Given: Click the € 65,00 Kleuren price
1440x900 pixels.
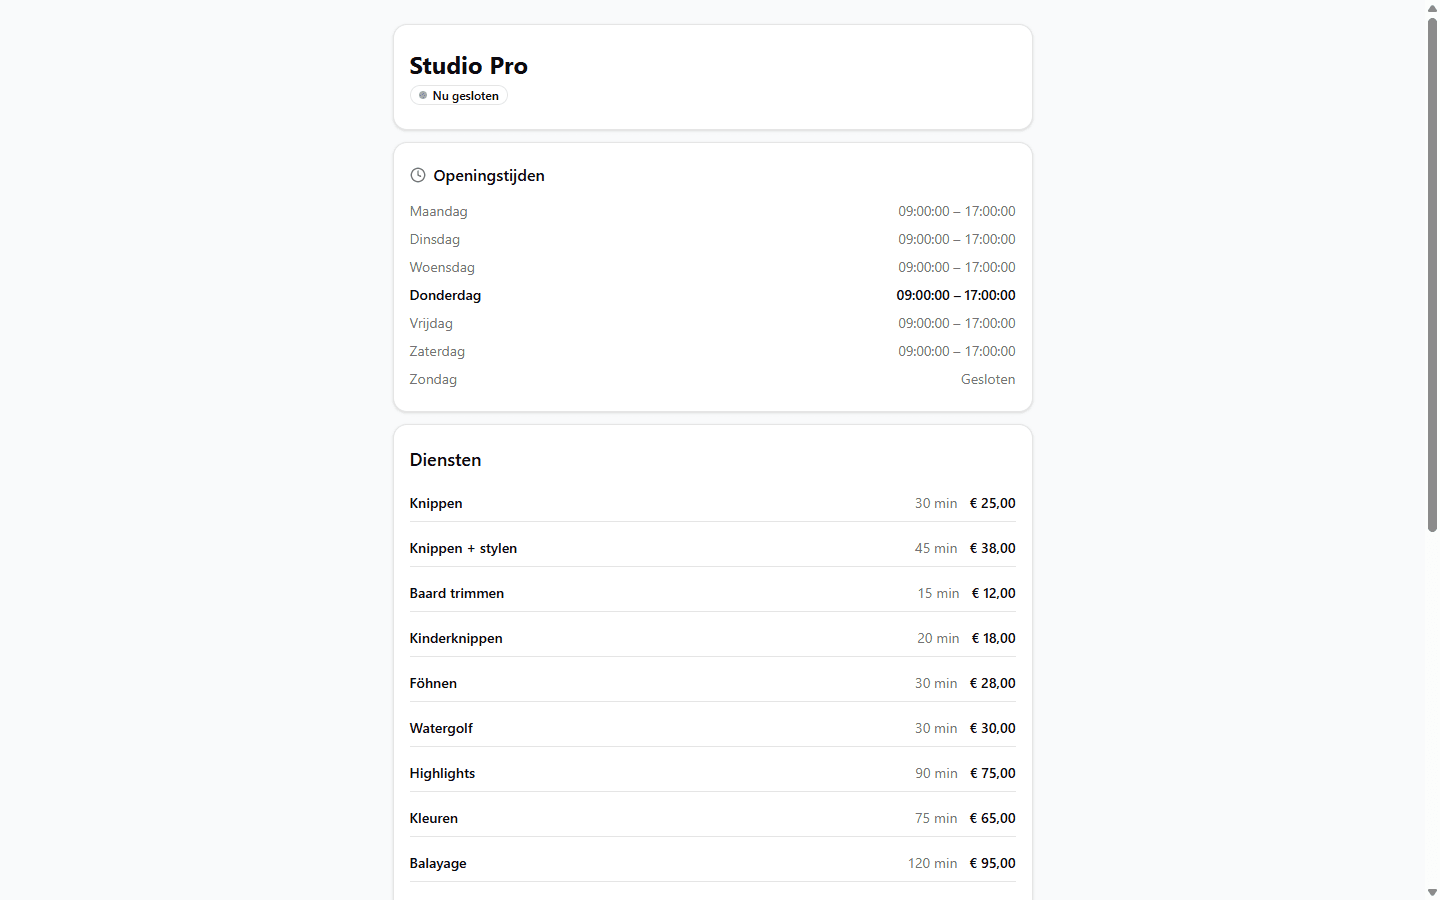Looking at the screenshot, I should tap(993, 818).
